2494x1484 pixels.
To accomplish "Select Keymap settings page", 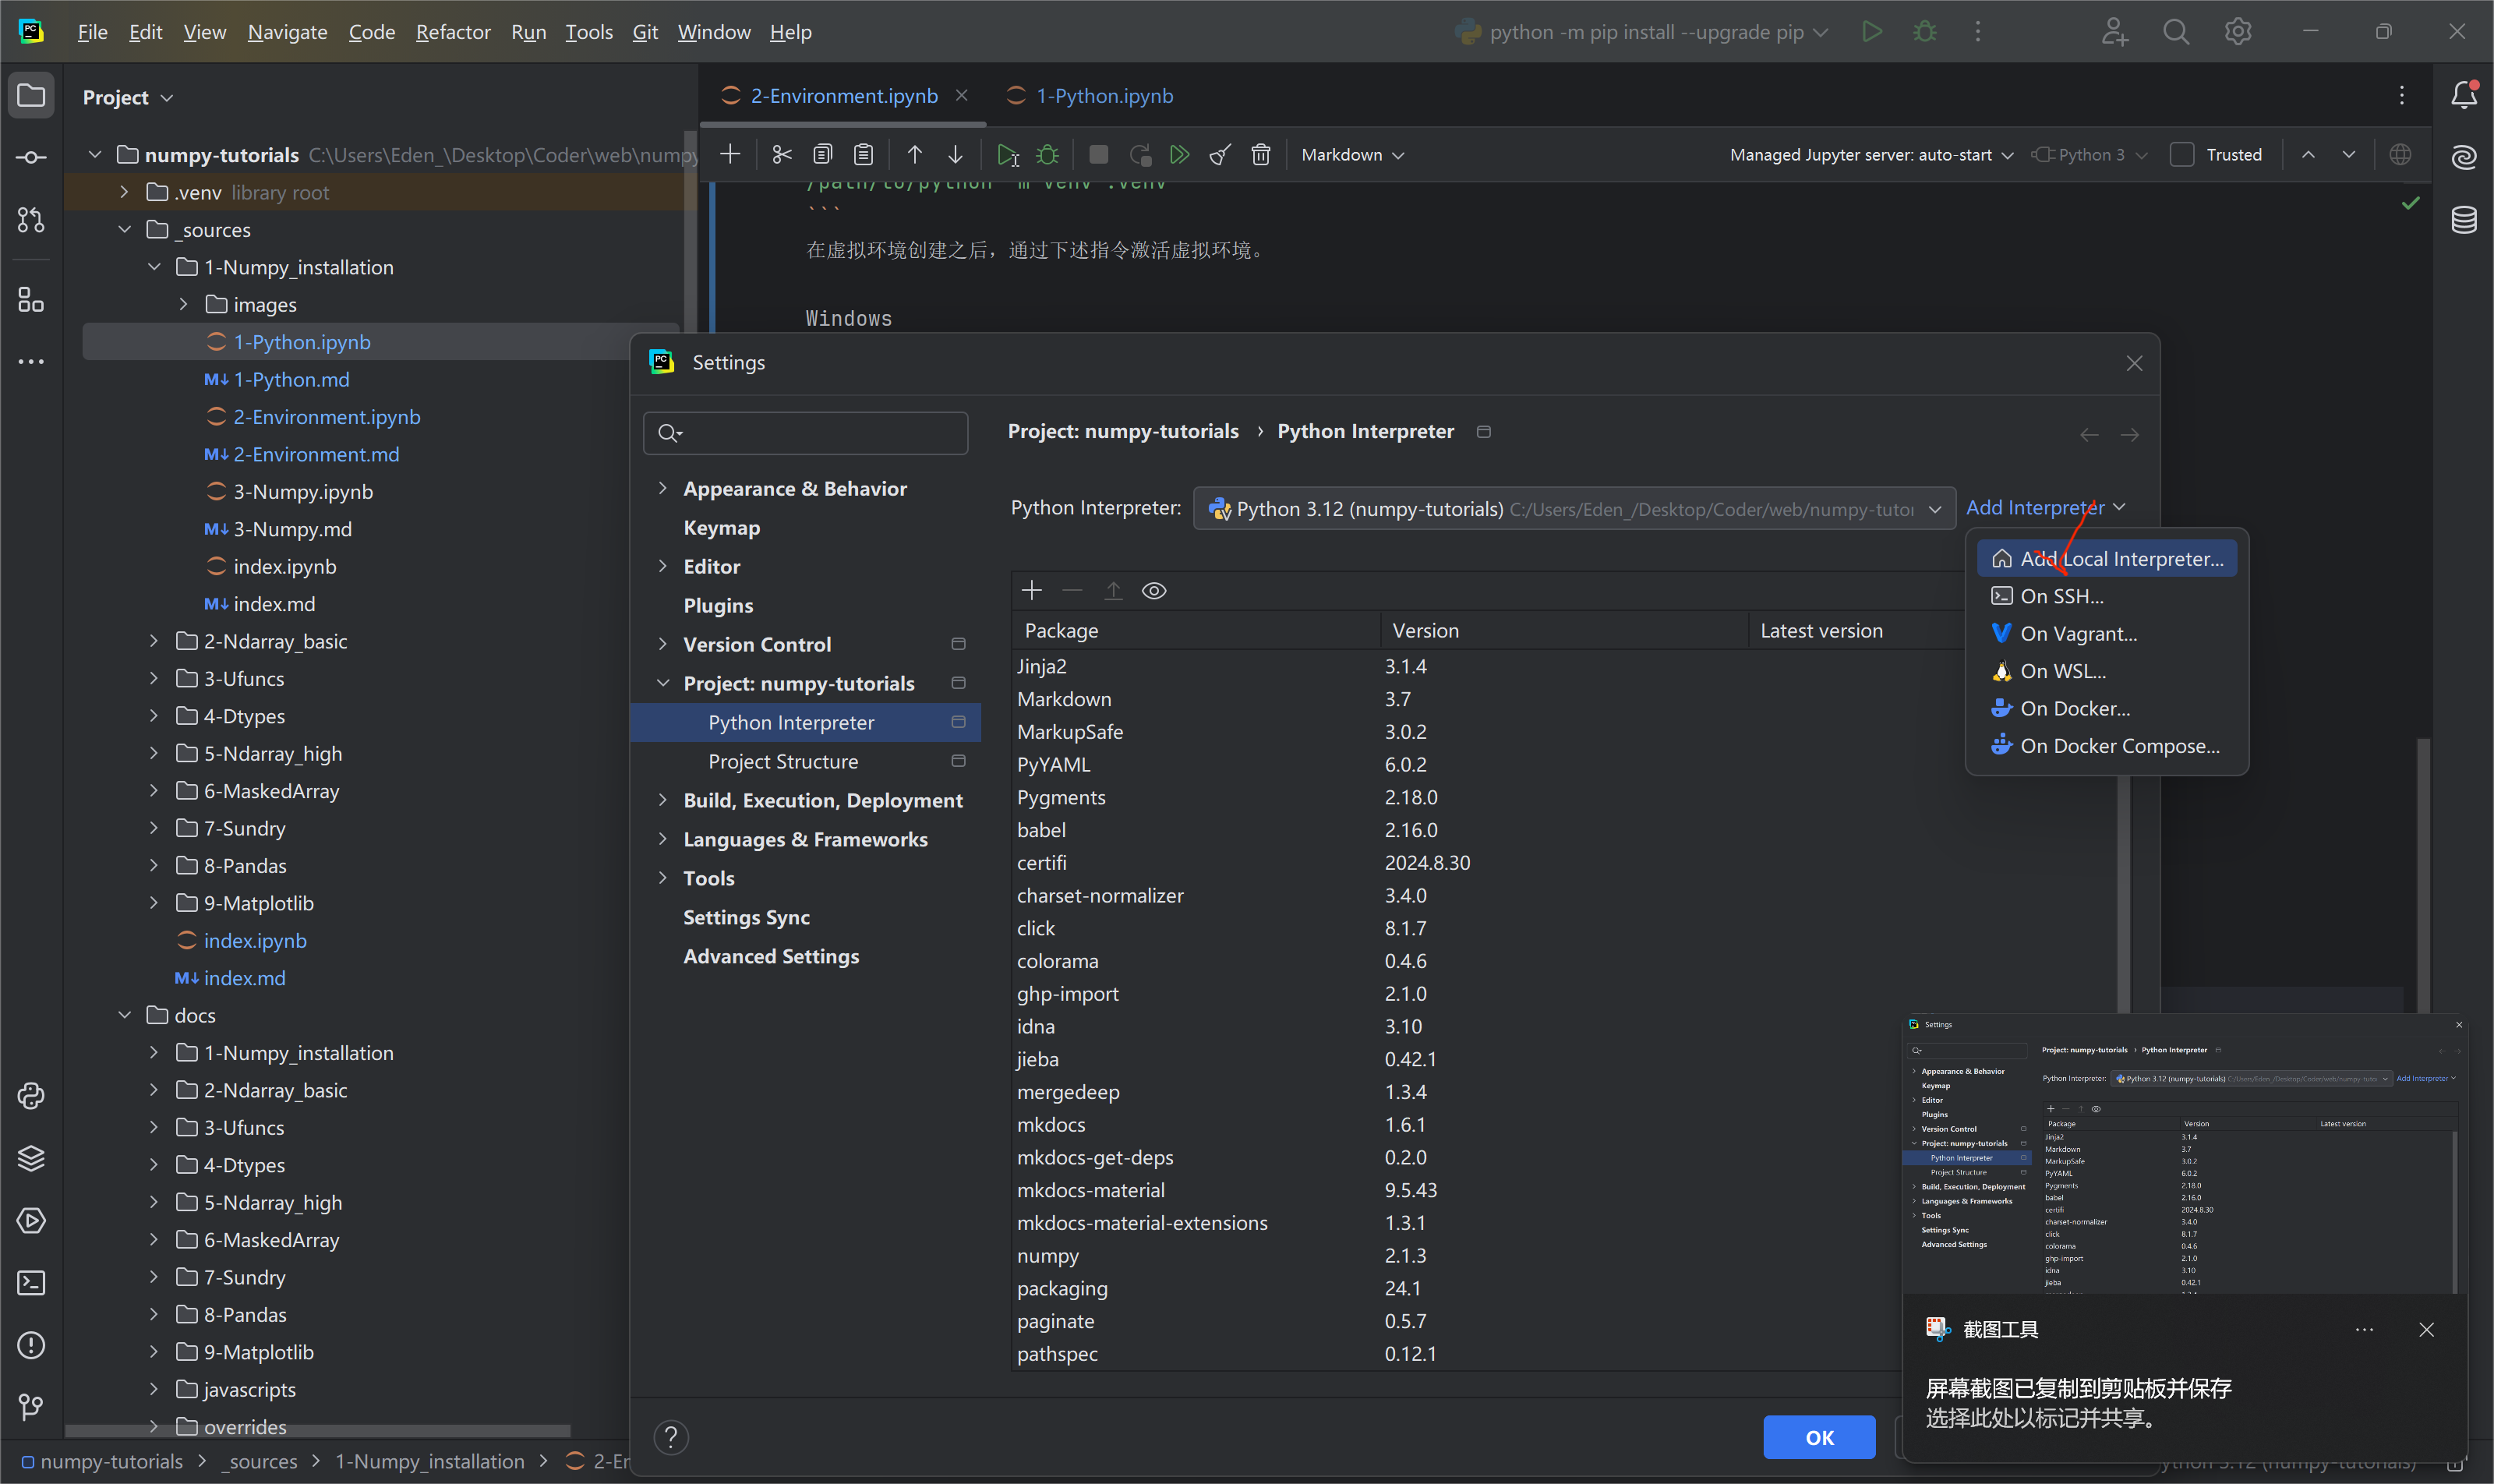I will click(x=721, y=528).
